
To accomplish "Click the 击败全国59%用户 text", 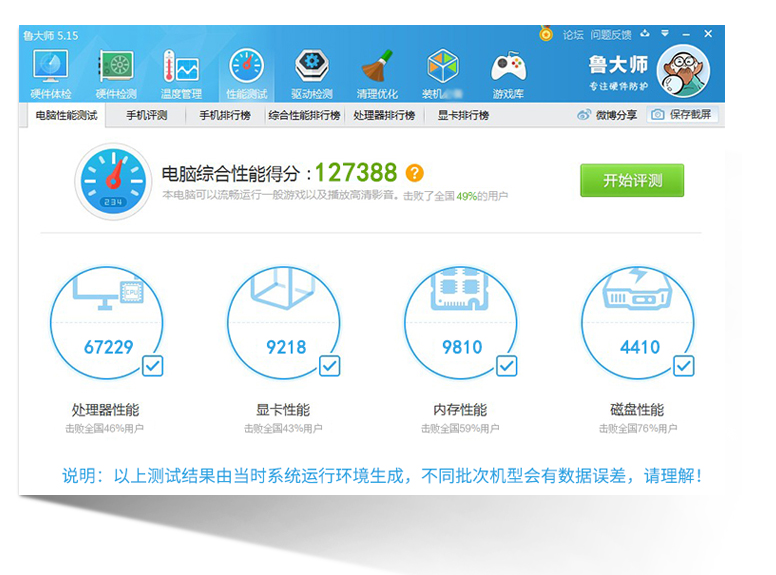I will pyautogui.click(x=460, y=429).
